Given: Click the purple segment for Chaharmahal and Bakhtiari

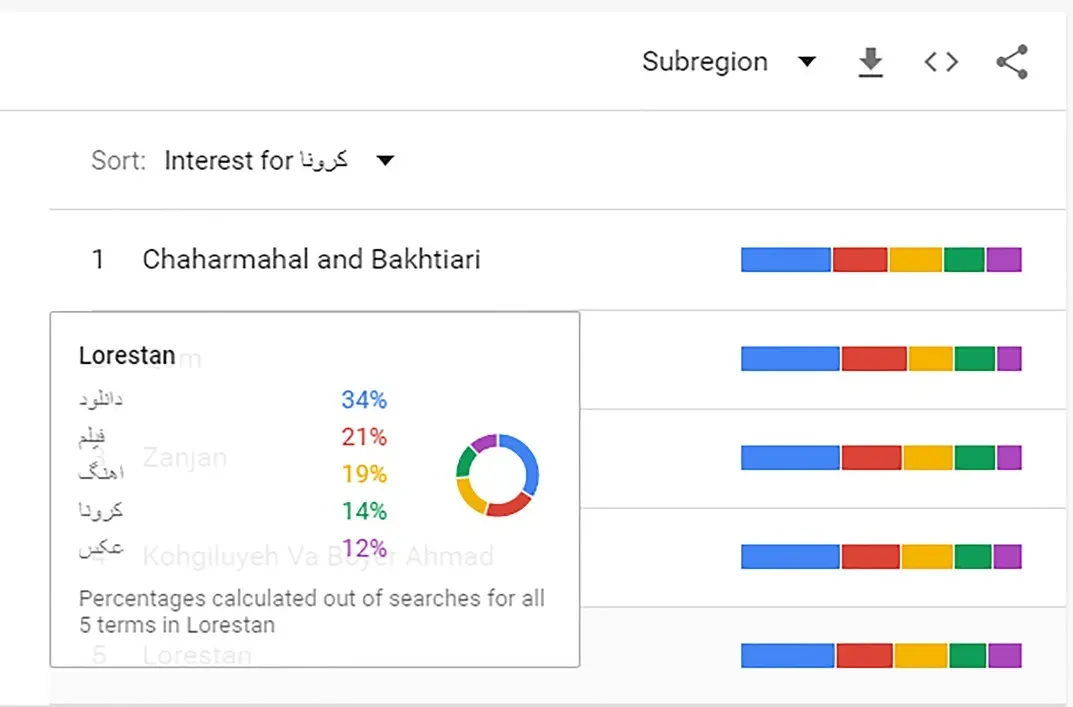Looking at the screenshot, I should (1003, 260).
